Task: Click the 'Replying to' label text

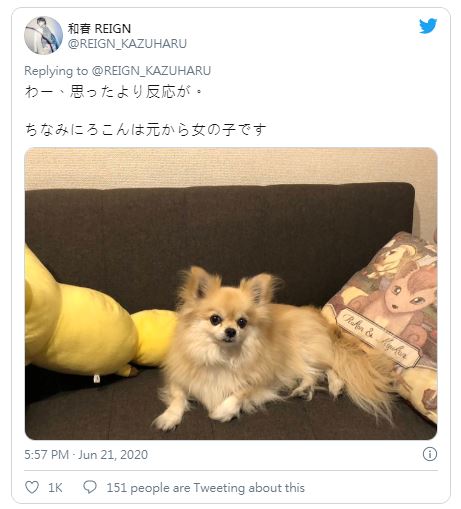Action: [x=56, y=71]
